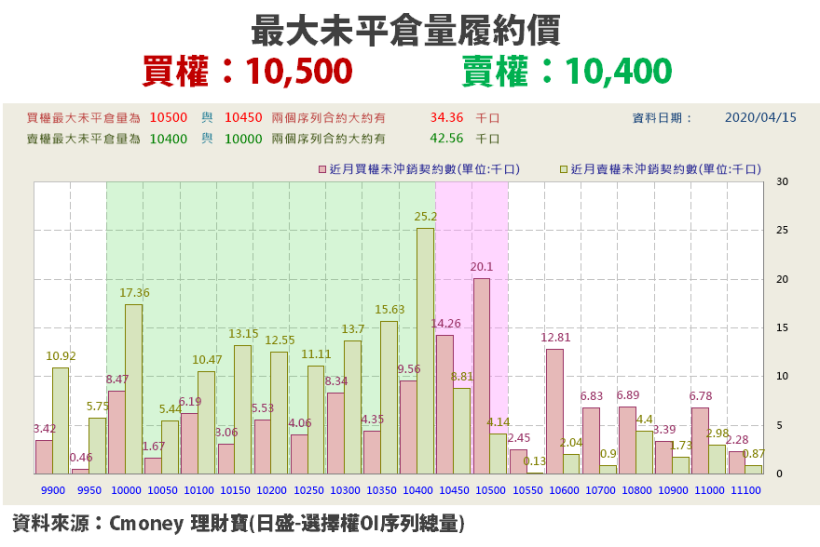The image size is (820, 547).
Task: Click the value label 8.81
Action: click(462, 377)
